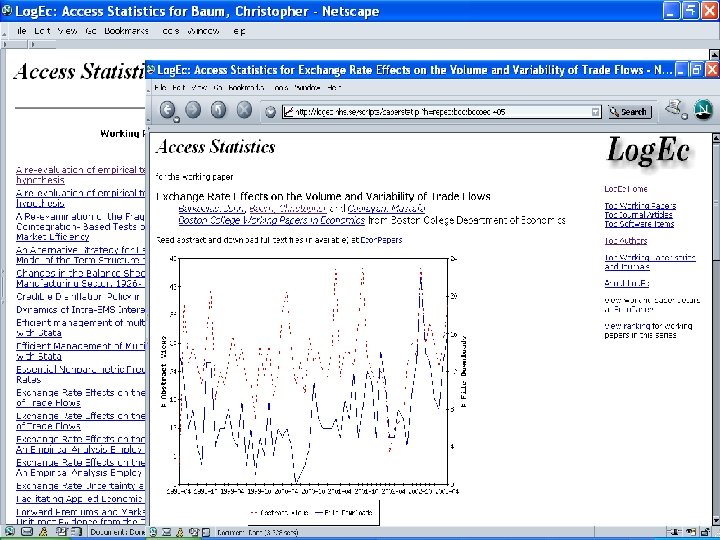Click the Instant Messenger icon in front status bar
Image resolution: width=720 pixels, height=540 pixels.
[180, 532]
